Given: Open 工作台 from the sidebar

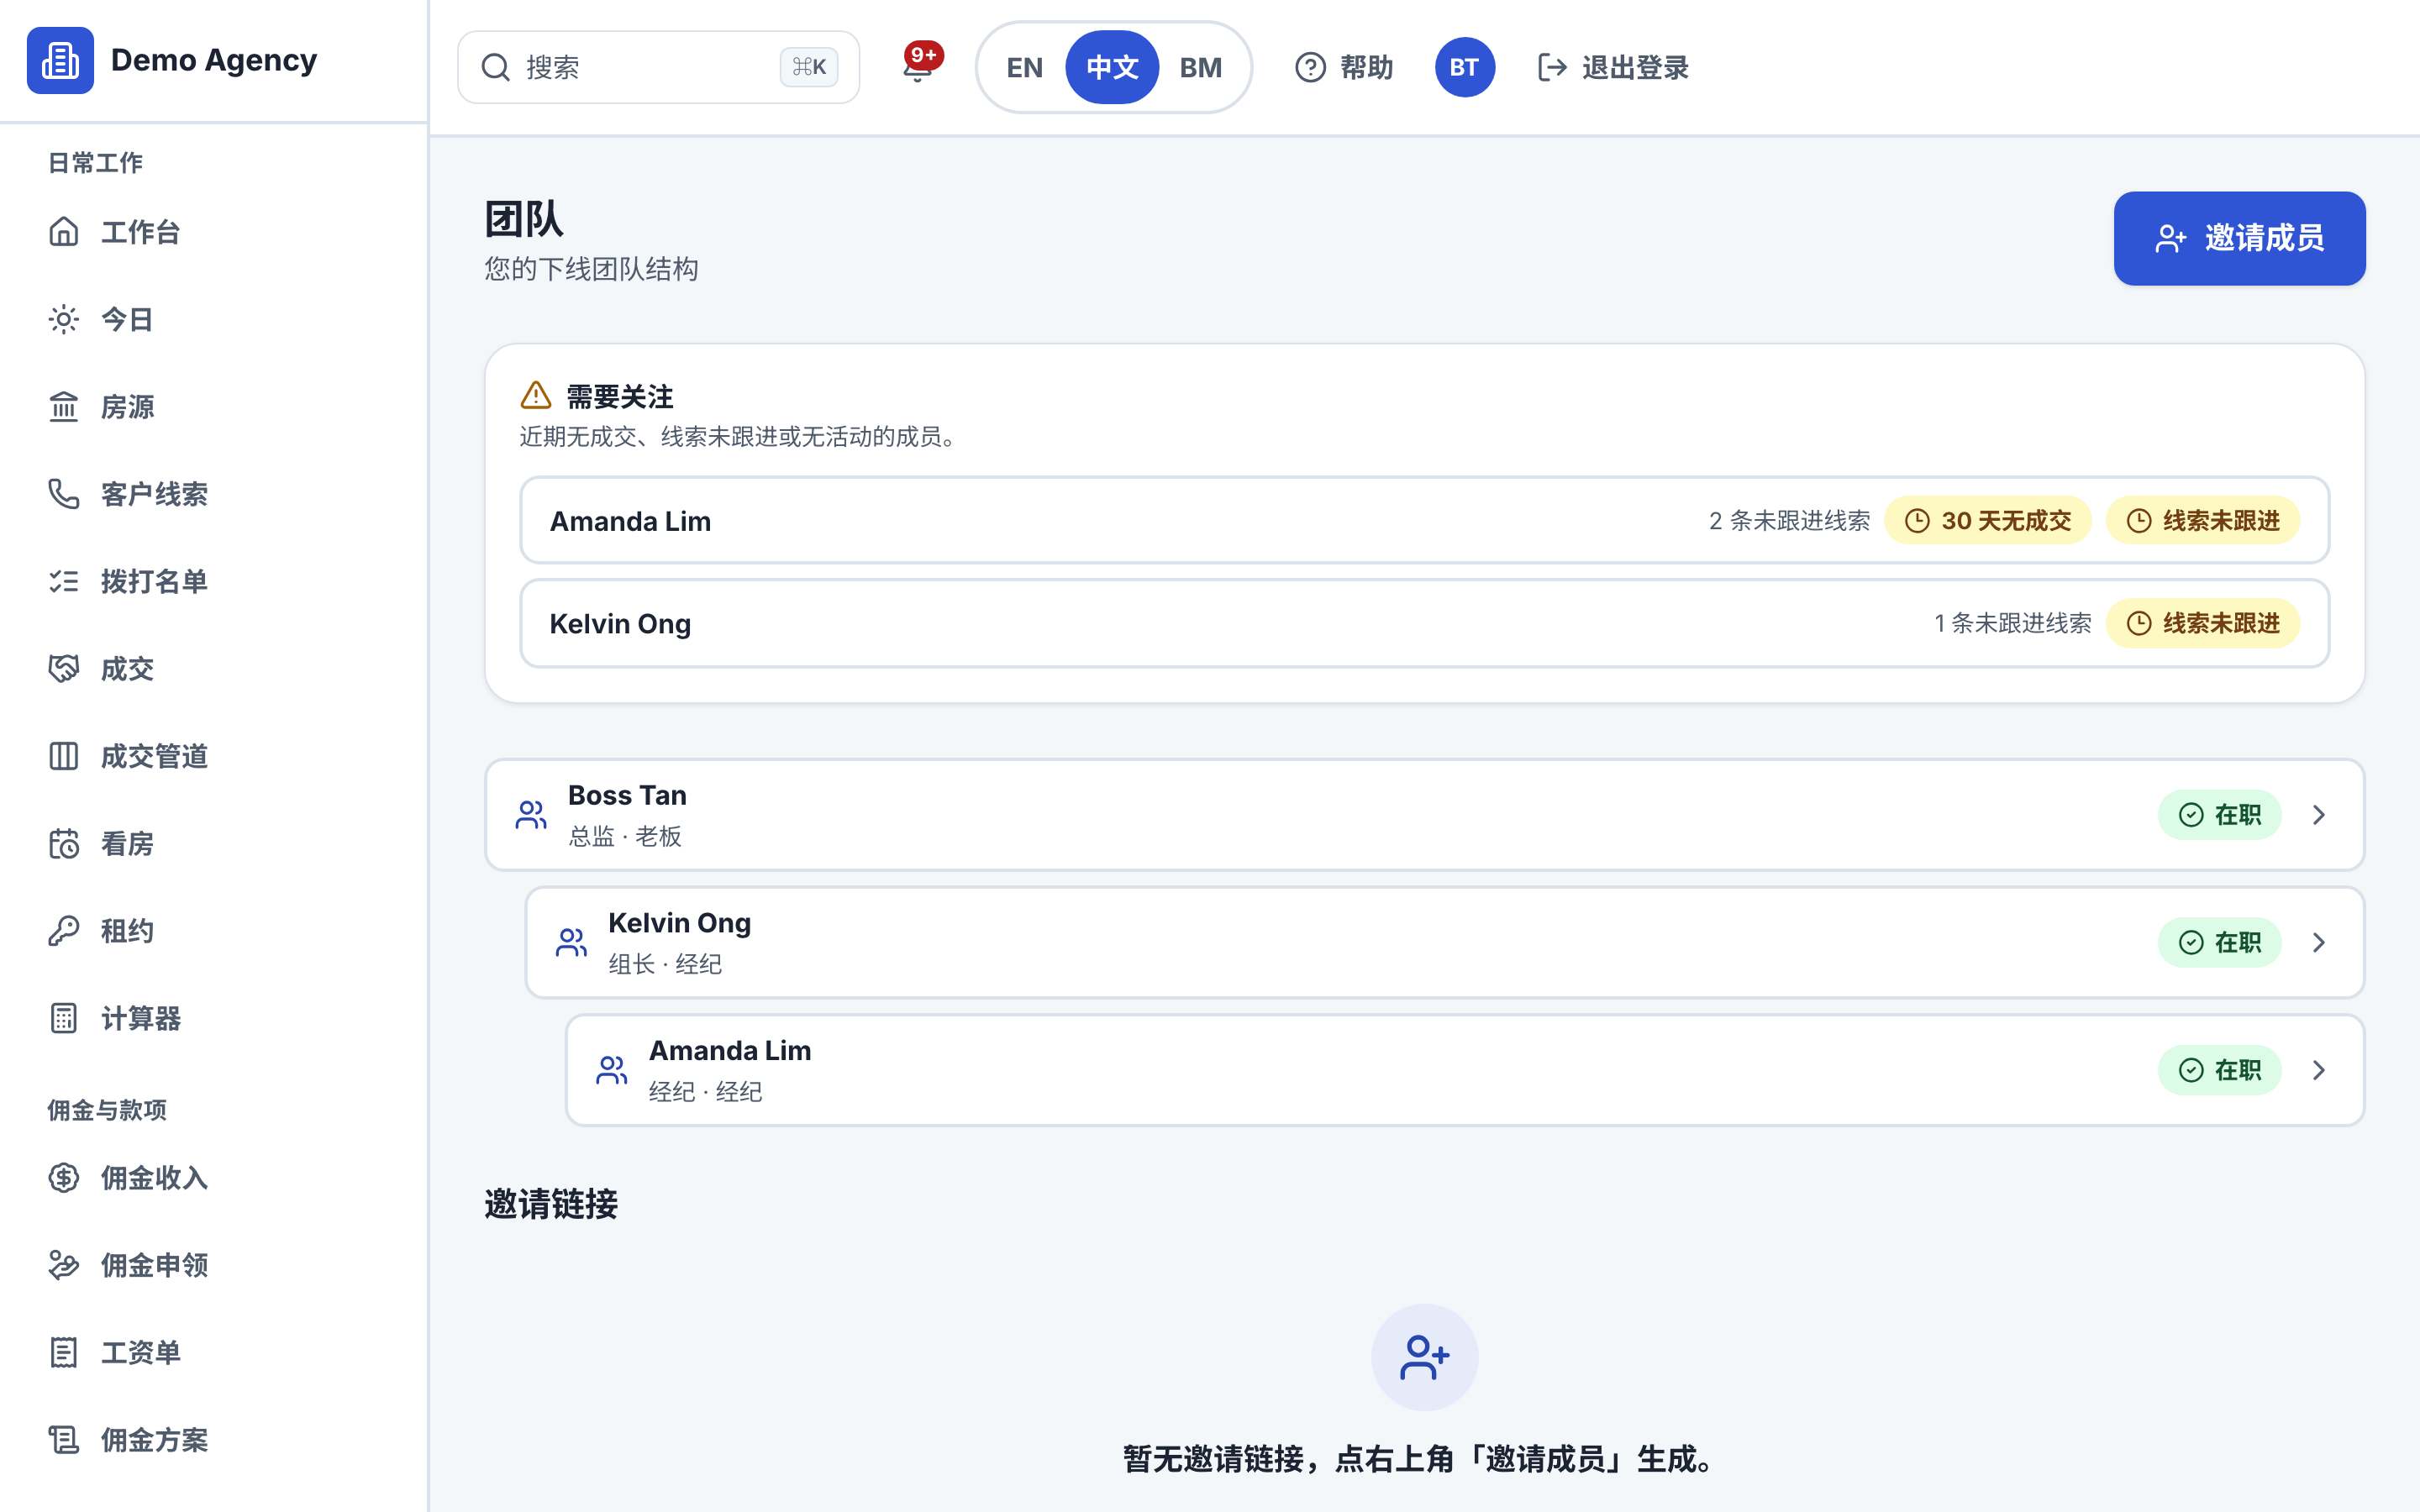Looking at the screenshot, I should (214, 232).
